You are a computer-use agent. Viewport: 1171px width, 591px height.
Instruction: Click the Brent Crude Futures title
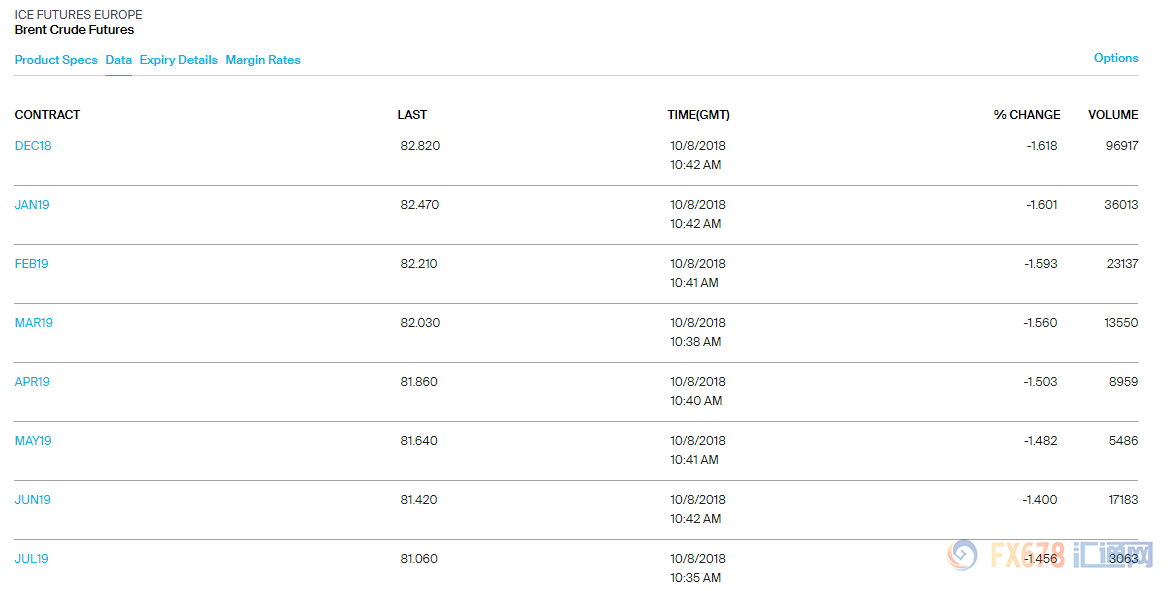coord(74,30)
